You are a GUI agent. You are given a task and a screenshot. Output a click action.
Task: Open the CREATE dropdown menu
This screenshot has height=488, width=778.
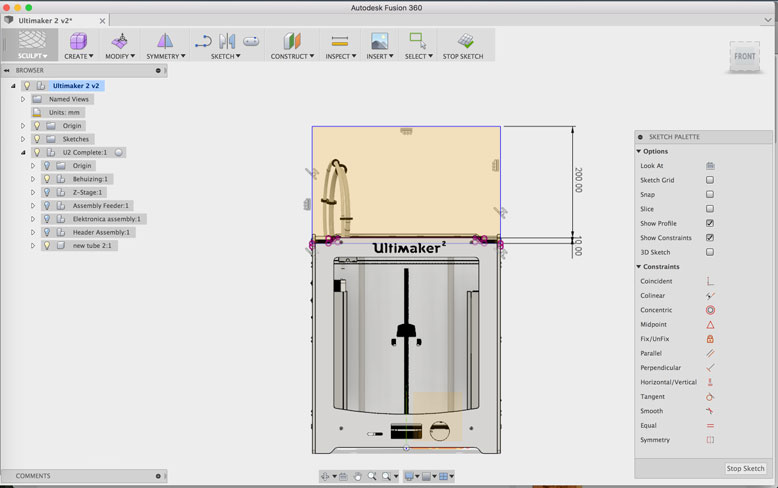point(78,57)
